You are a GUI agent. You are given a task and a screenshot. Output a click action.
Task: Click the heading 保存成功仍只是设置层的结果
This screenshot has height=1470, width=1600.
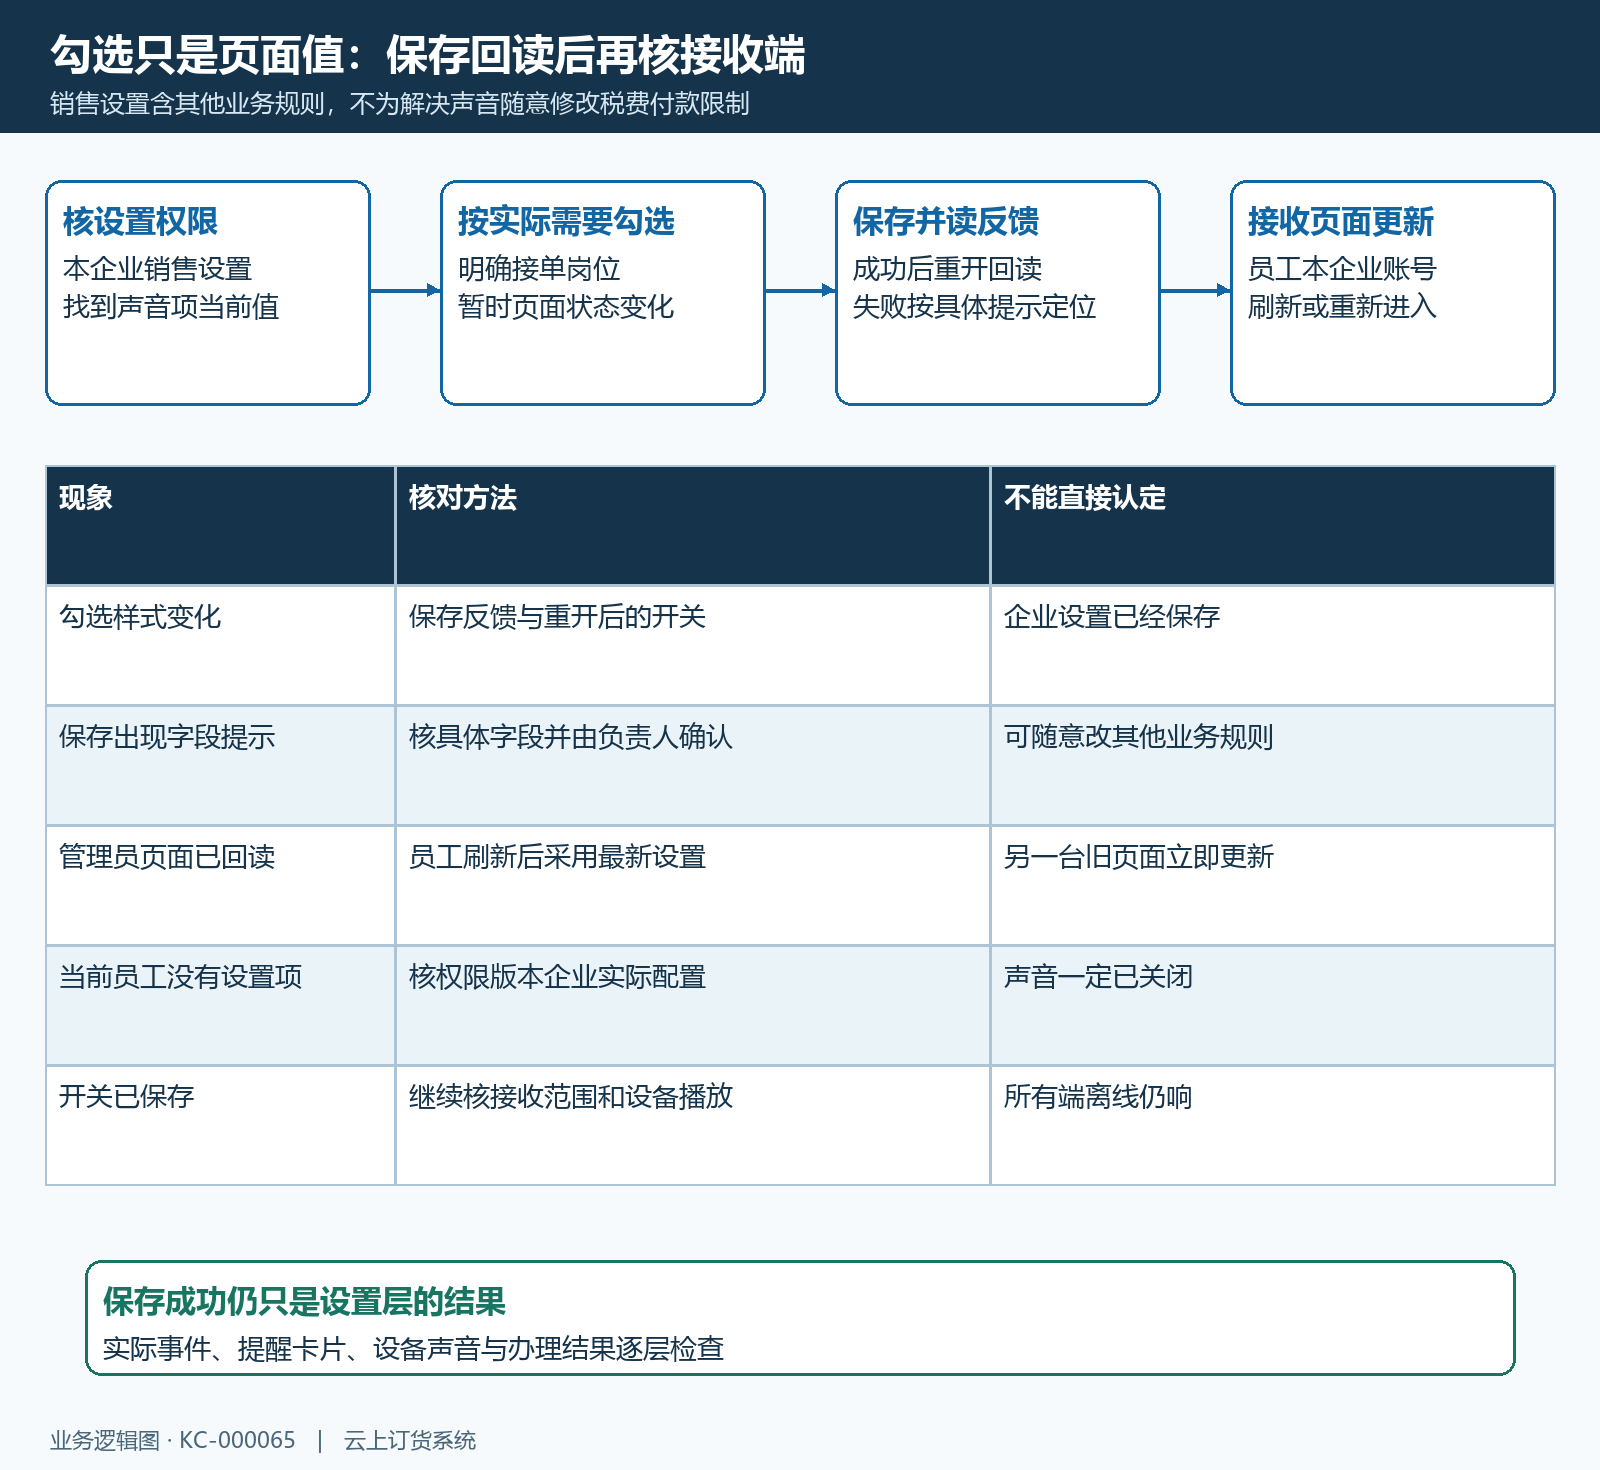[304, 1302]
